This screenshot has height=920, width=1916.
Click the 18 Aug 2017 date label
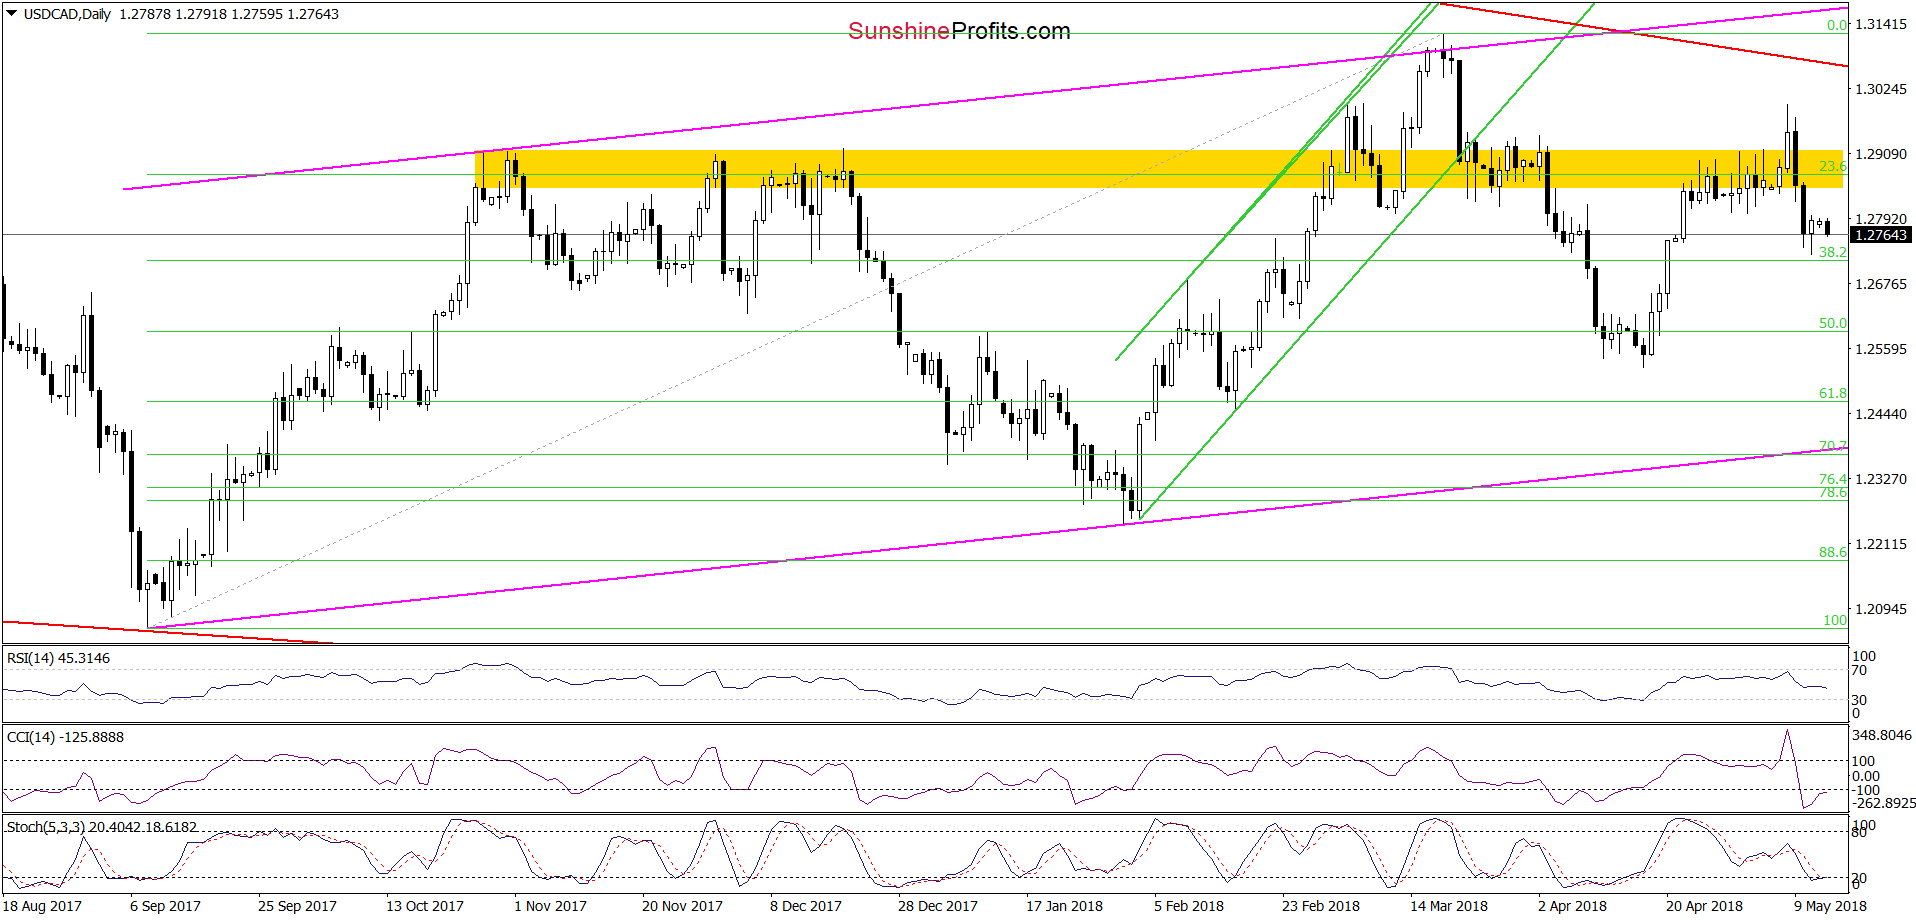point(43,906)
